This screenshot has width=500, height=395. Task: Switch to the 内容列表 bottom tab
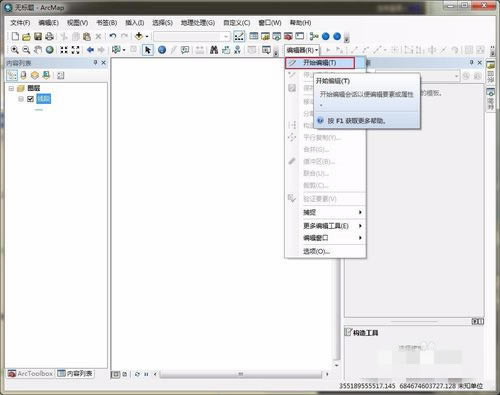[75, 374]
